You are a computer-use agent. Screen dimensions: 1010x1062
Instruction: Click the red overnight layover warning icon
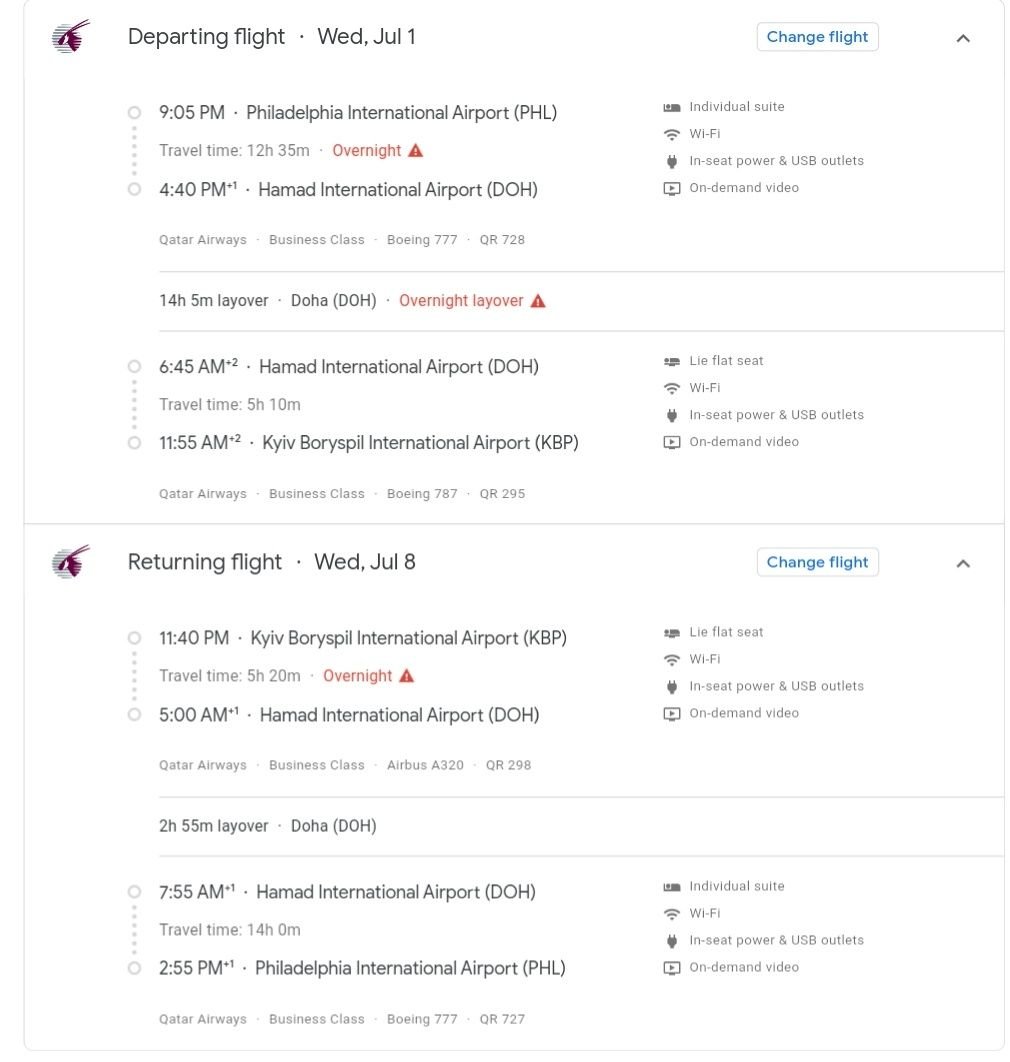pyautogui.click(x=538, y=301)
